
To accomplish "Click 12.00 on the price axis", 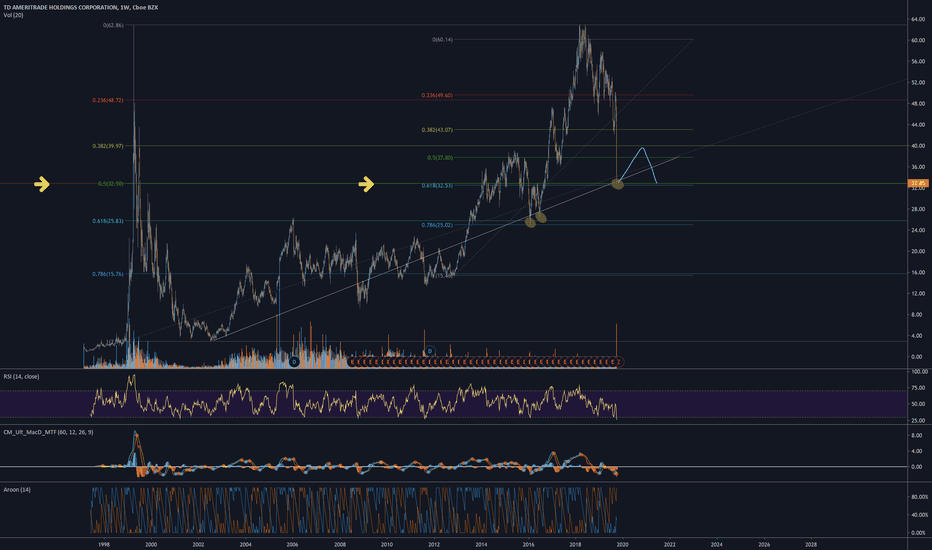I will 918,293.
